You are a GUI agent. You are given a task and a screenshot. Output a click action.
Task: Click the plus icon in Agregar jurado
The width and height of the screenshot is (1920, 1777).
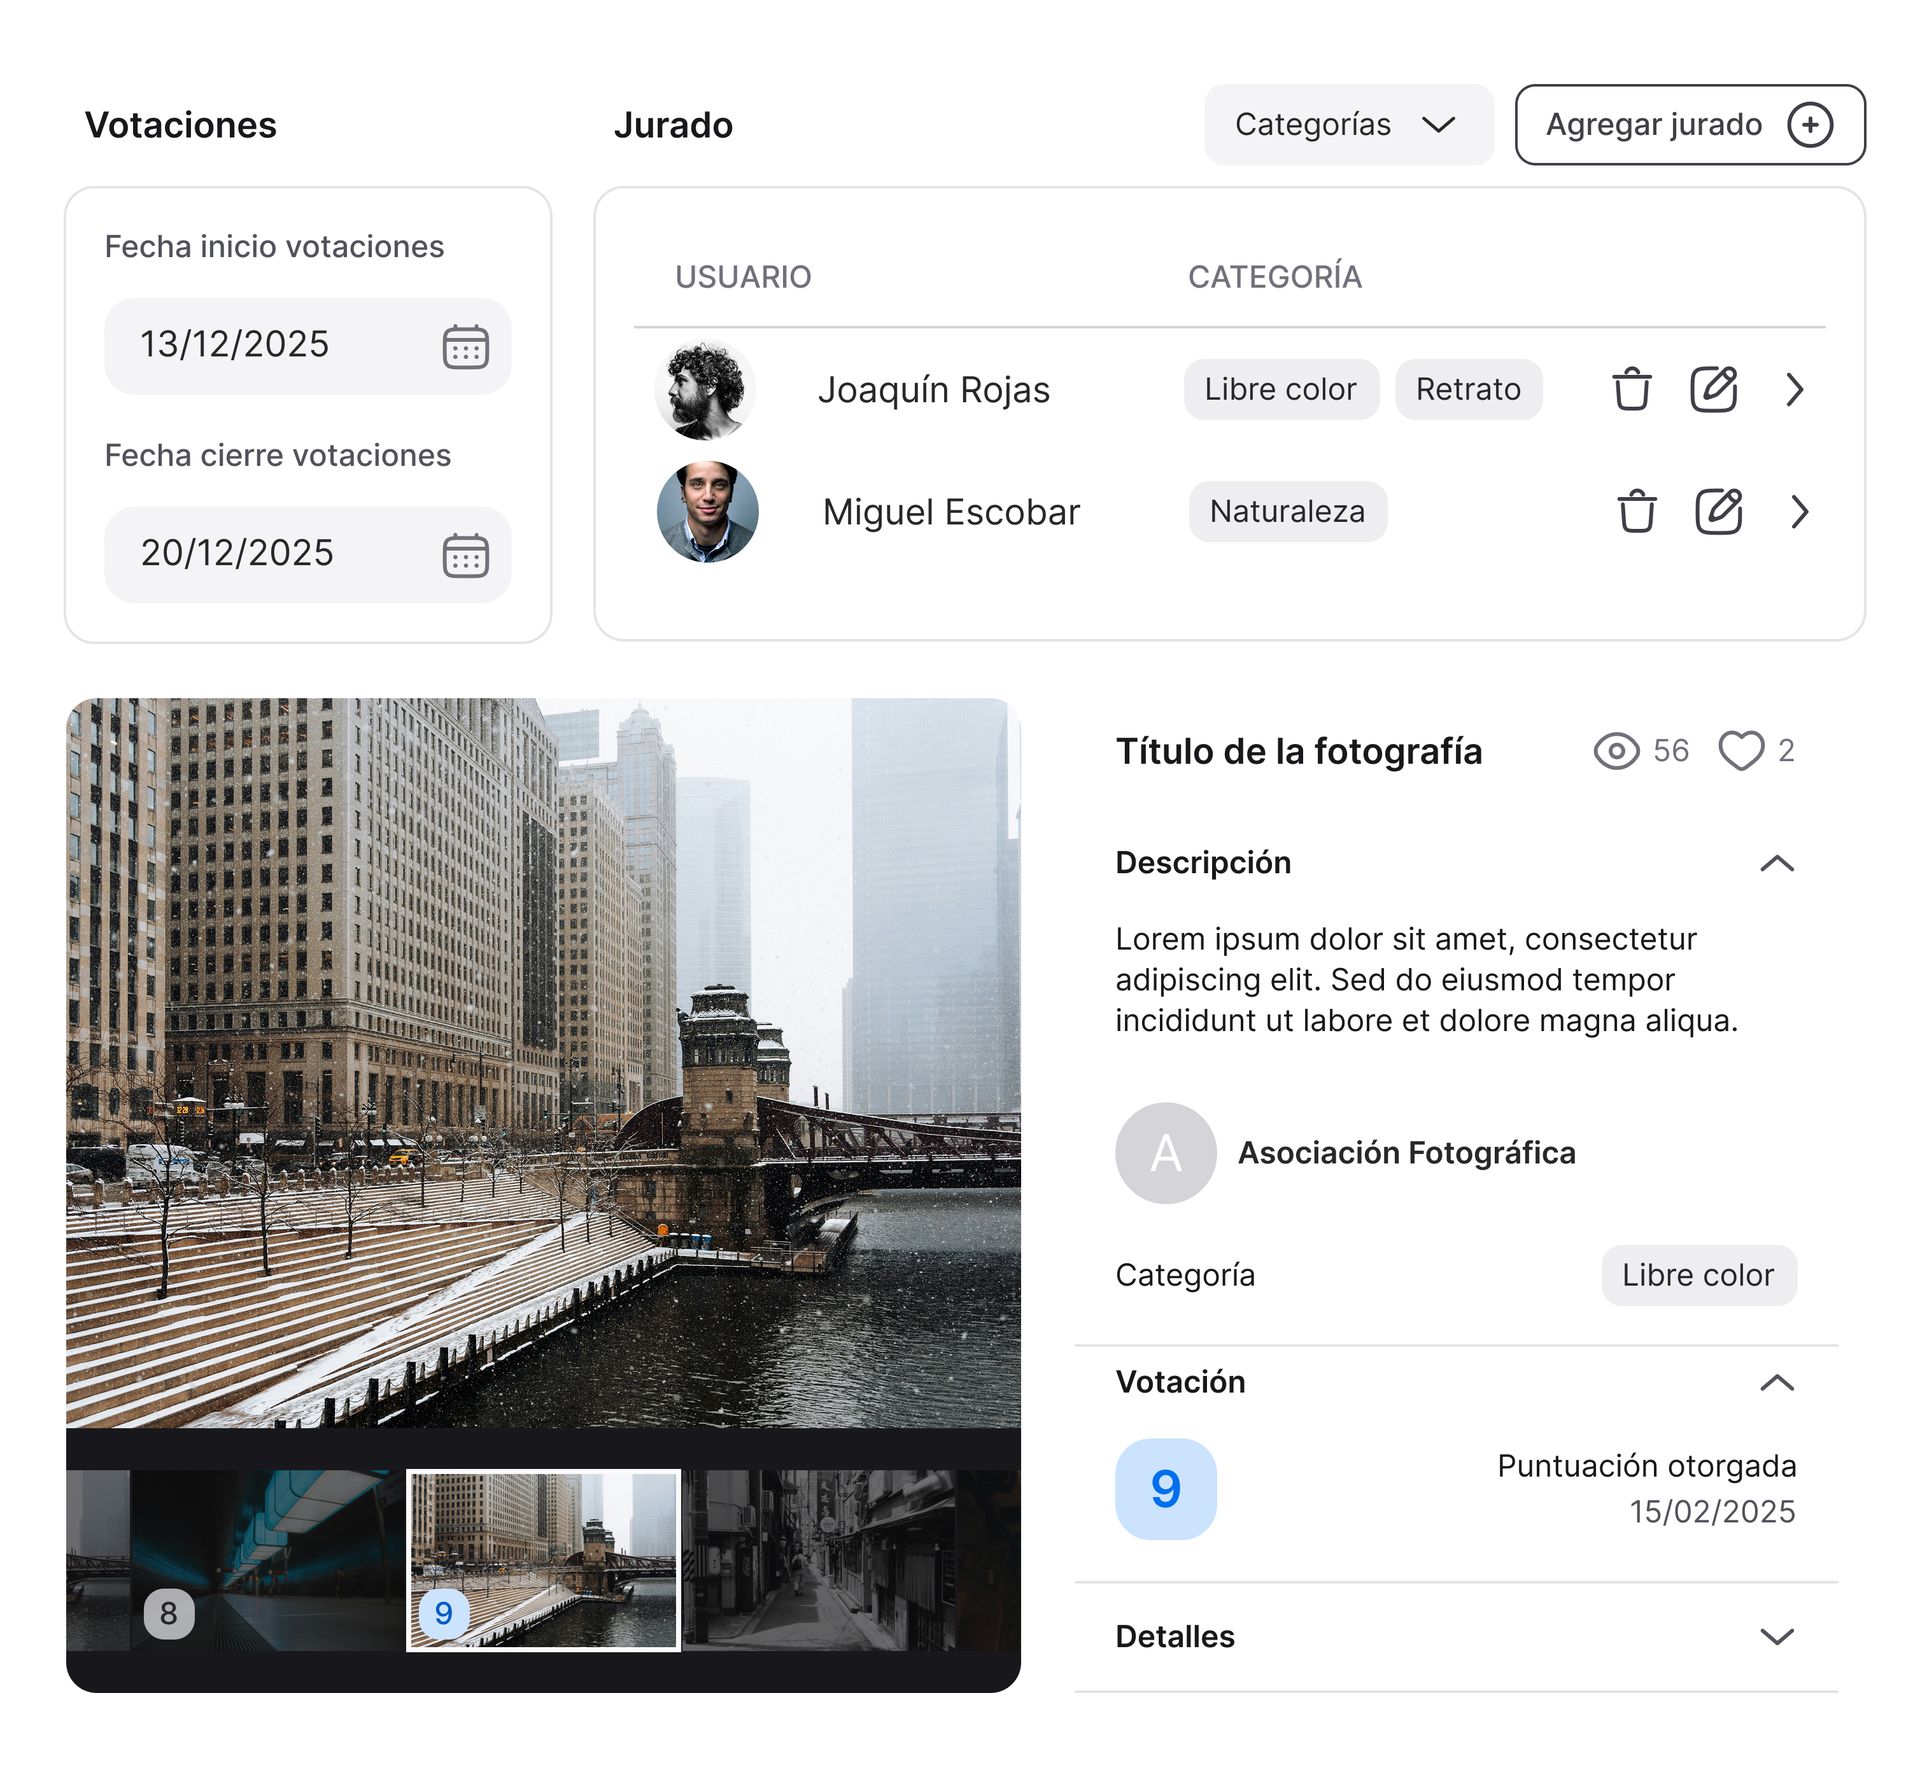point(1810,125)
